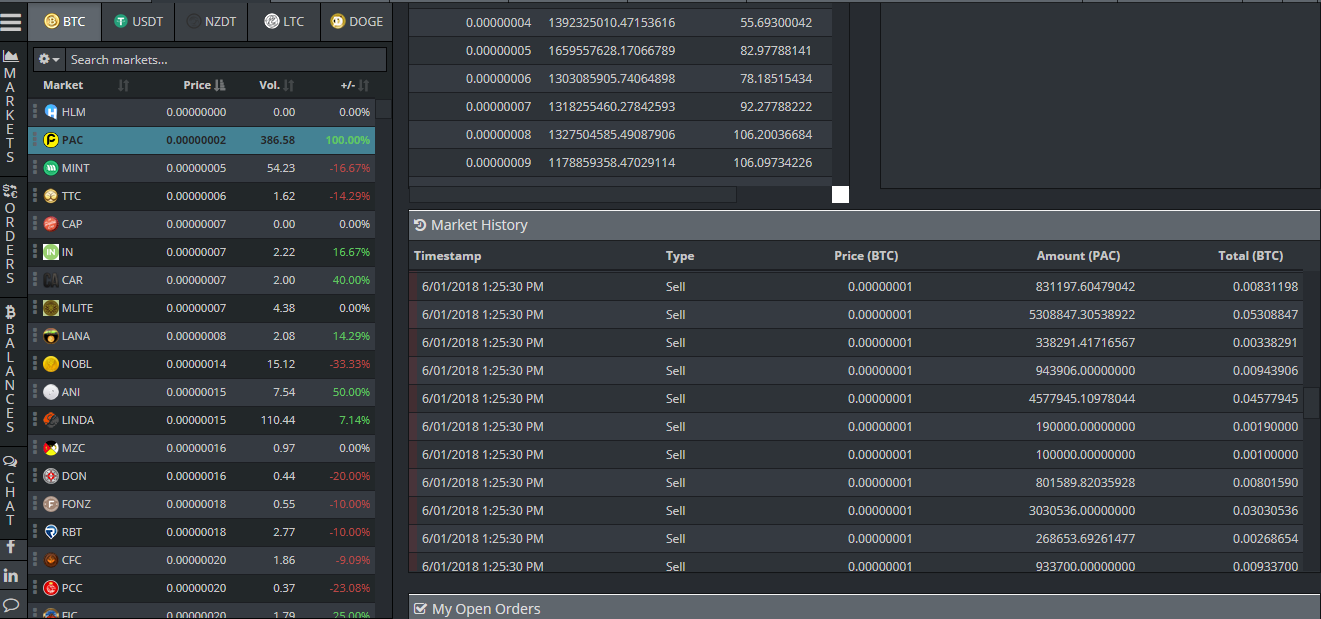Click the DON coin icon
This screenshot has width=1321, height=619.
pyautogui.click(x=51, y=476)
